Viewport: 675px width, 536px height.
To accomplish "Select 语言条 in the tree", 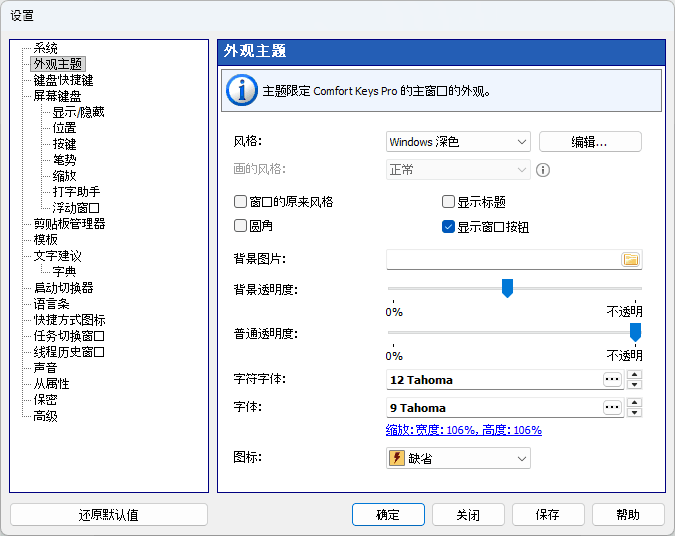I will pos(52,304).
